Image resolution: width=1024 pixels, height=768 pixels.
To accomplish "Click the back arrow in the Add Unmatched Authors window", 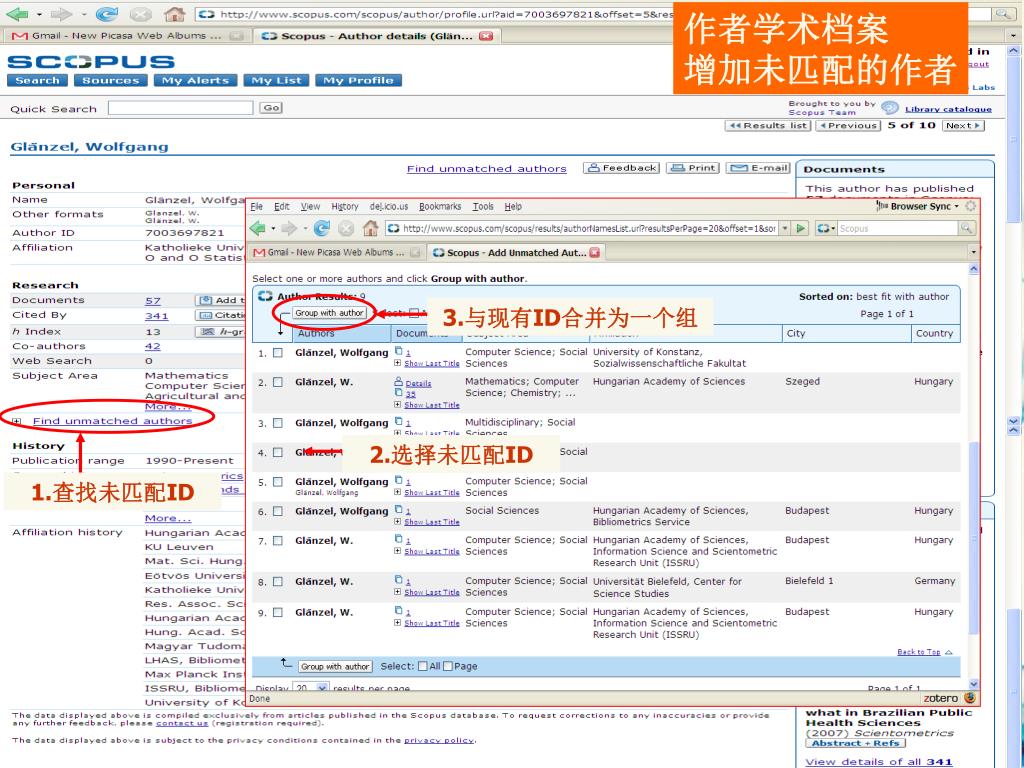I will (258, 228).
